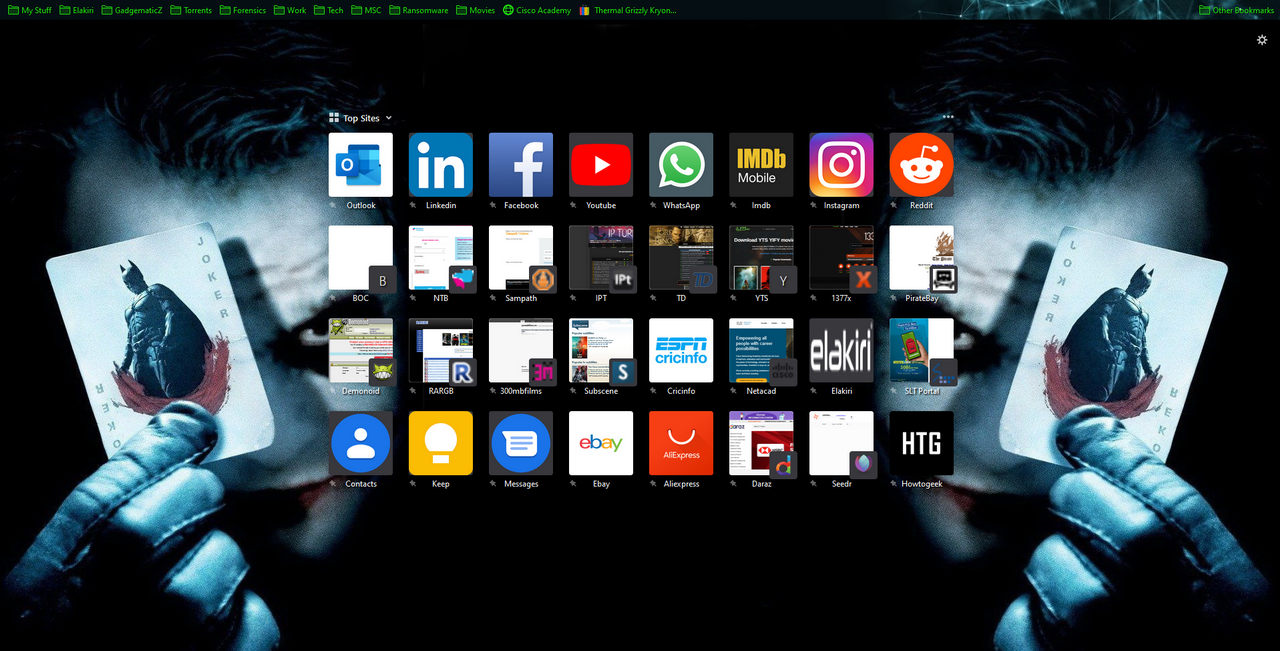
Task: Open the Demonoid tile
Action: [x=360, y=351]
